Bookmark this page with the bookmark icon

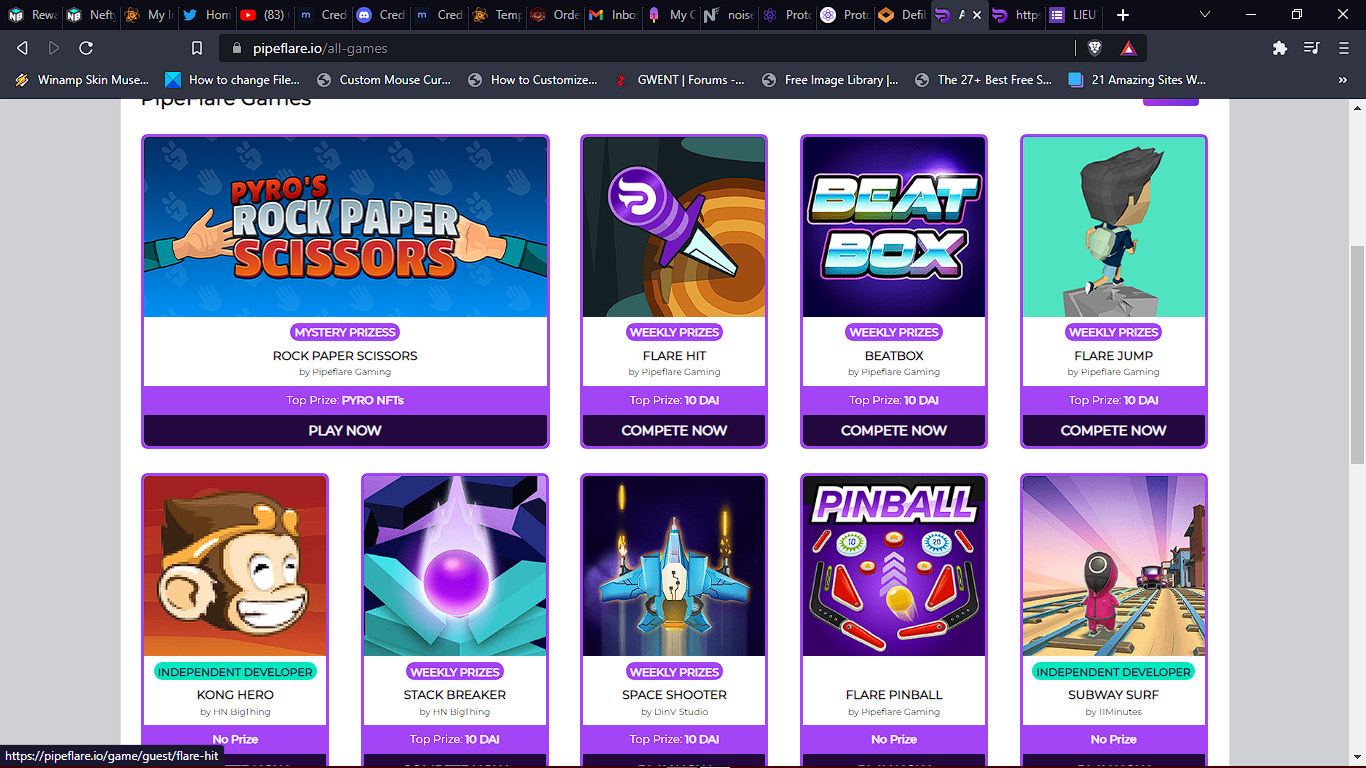tap(197, 48)
